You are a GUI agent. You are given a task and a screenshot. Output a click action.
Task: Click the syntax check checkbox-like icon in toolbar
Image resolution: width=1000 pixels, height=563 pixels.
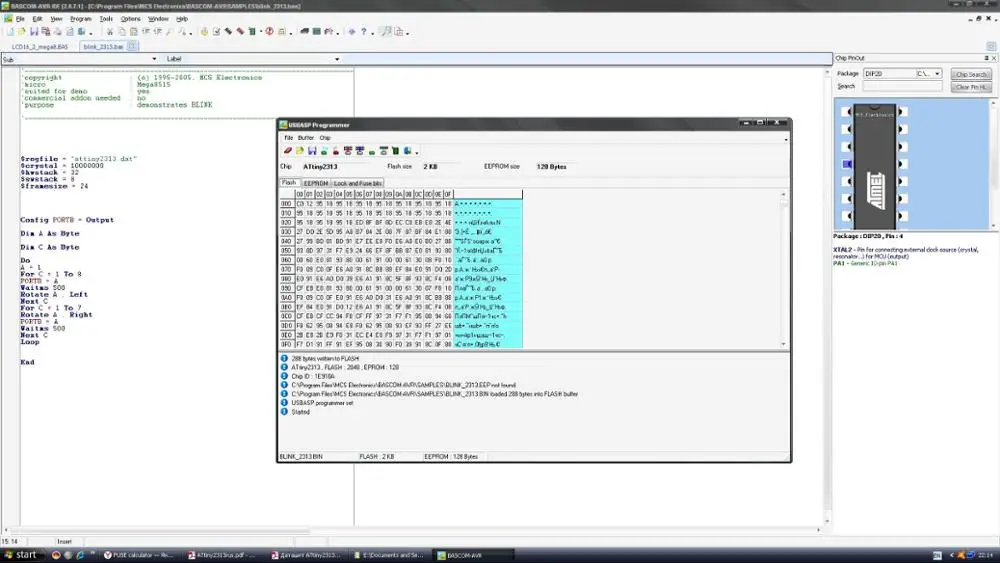point(216,31)
